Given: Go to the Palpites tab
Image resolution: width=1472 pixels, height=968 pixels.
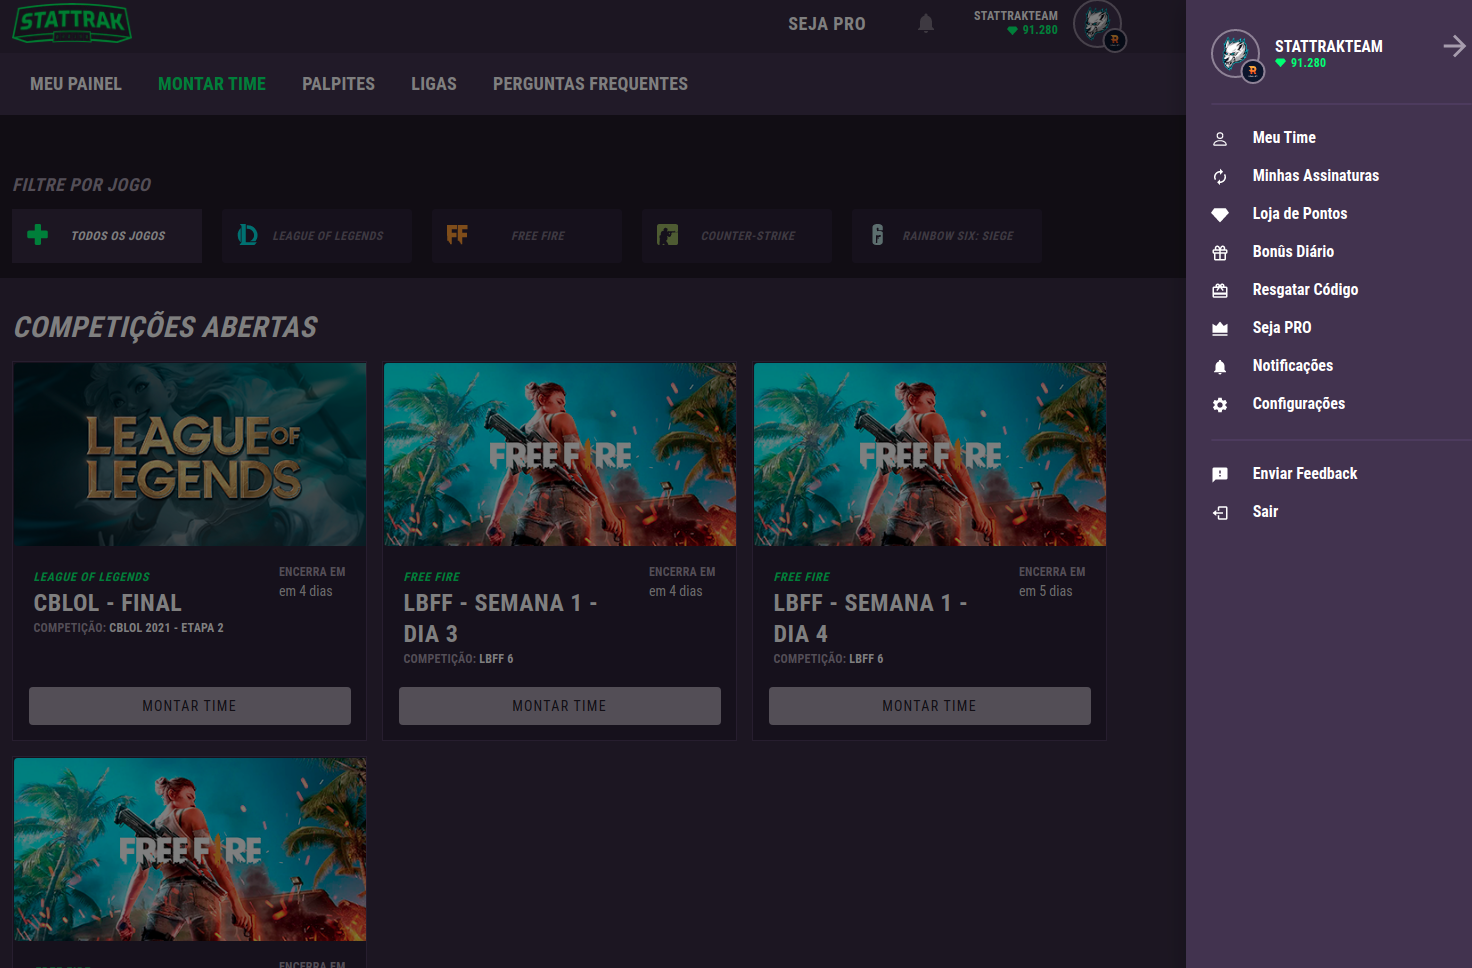Looking at the screenshot, I should click(339, 84).
